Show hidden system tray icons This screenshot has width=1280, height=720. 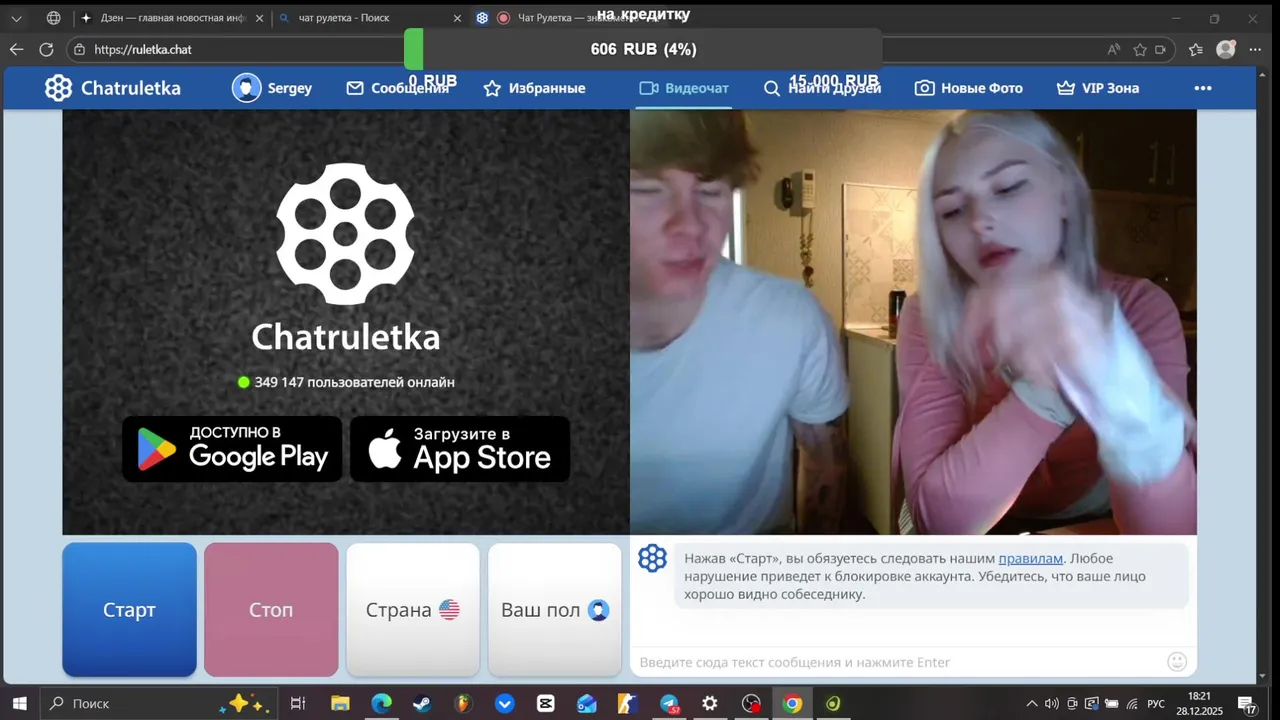(1032, 704)
